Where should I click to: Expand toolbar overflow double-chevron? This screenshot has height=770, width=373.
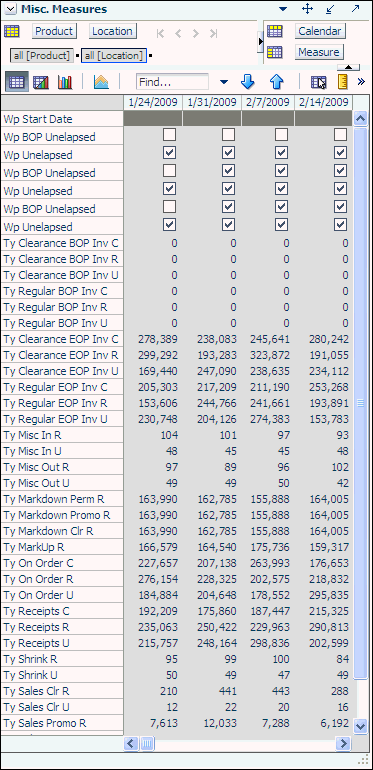pyautogui.click(x=362, y=82)
